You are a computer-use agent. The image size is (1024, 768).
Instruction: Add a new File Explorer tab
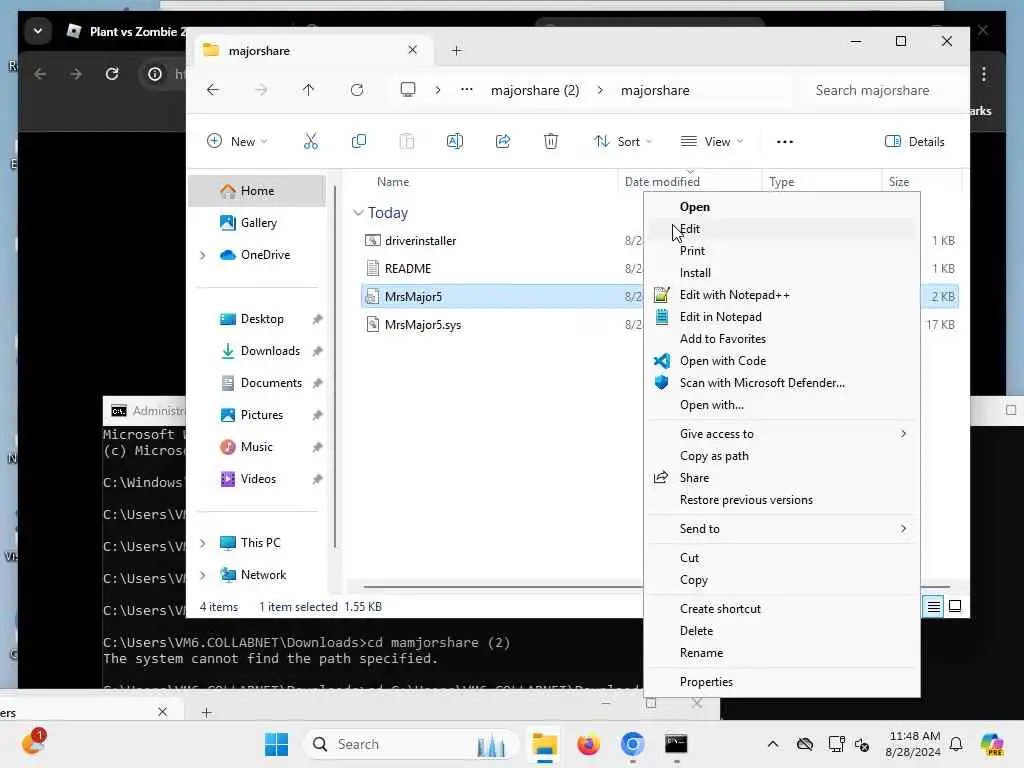pyautogui.click(x=456, y=50)
